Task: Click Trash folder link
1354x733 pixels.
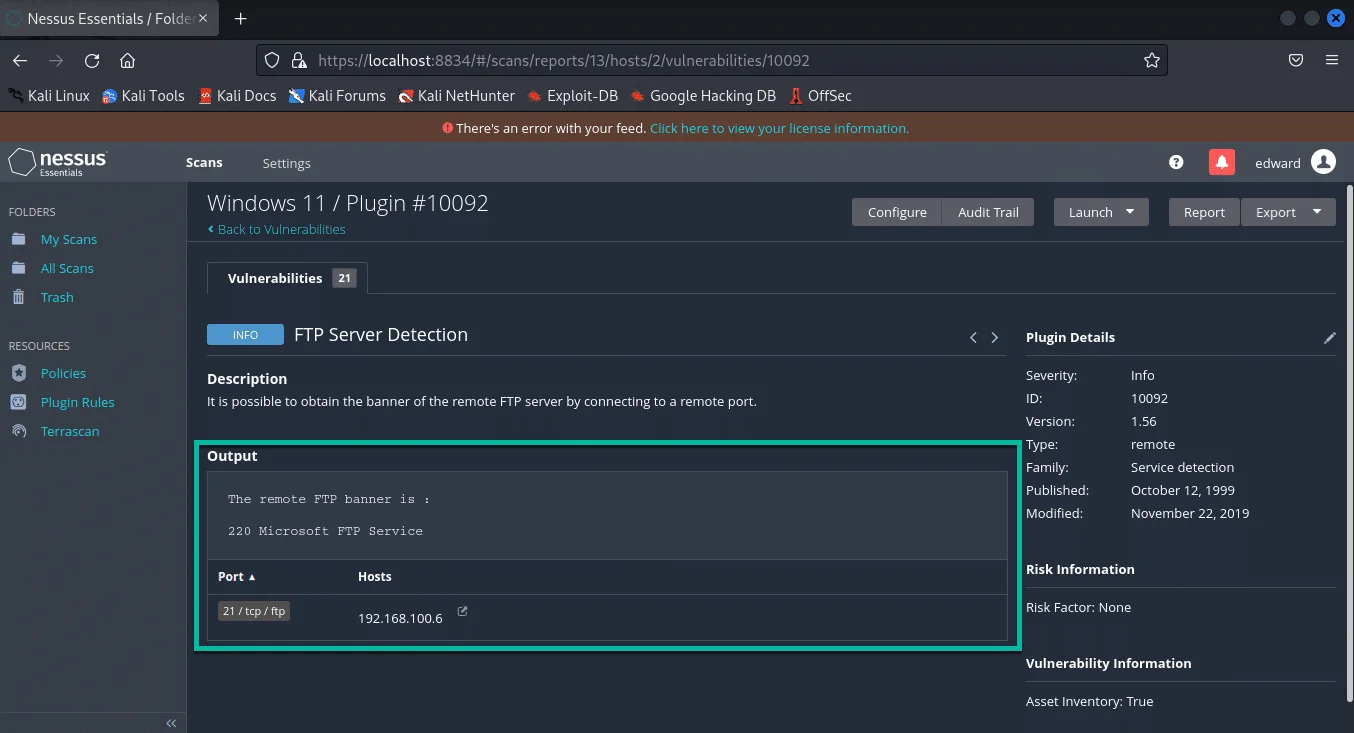Action: [57, 297]
